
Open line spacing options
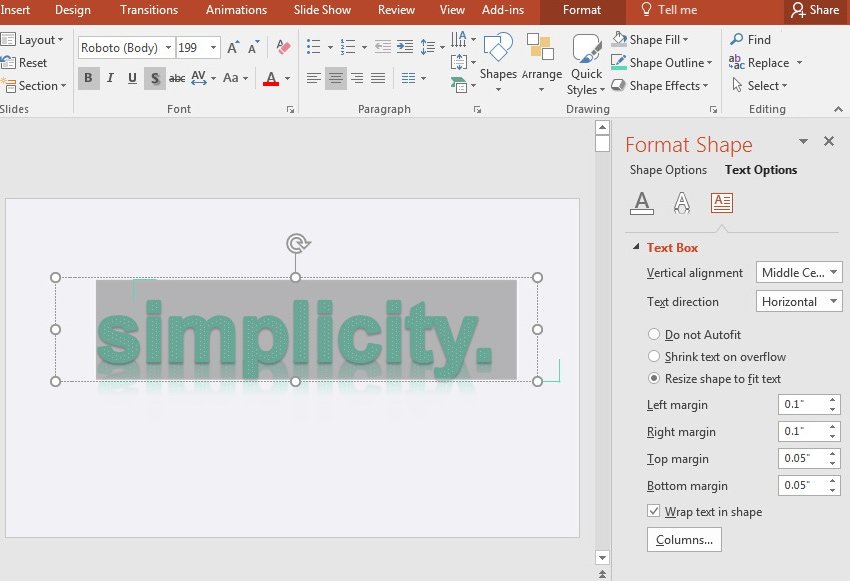coord(432,47)
